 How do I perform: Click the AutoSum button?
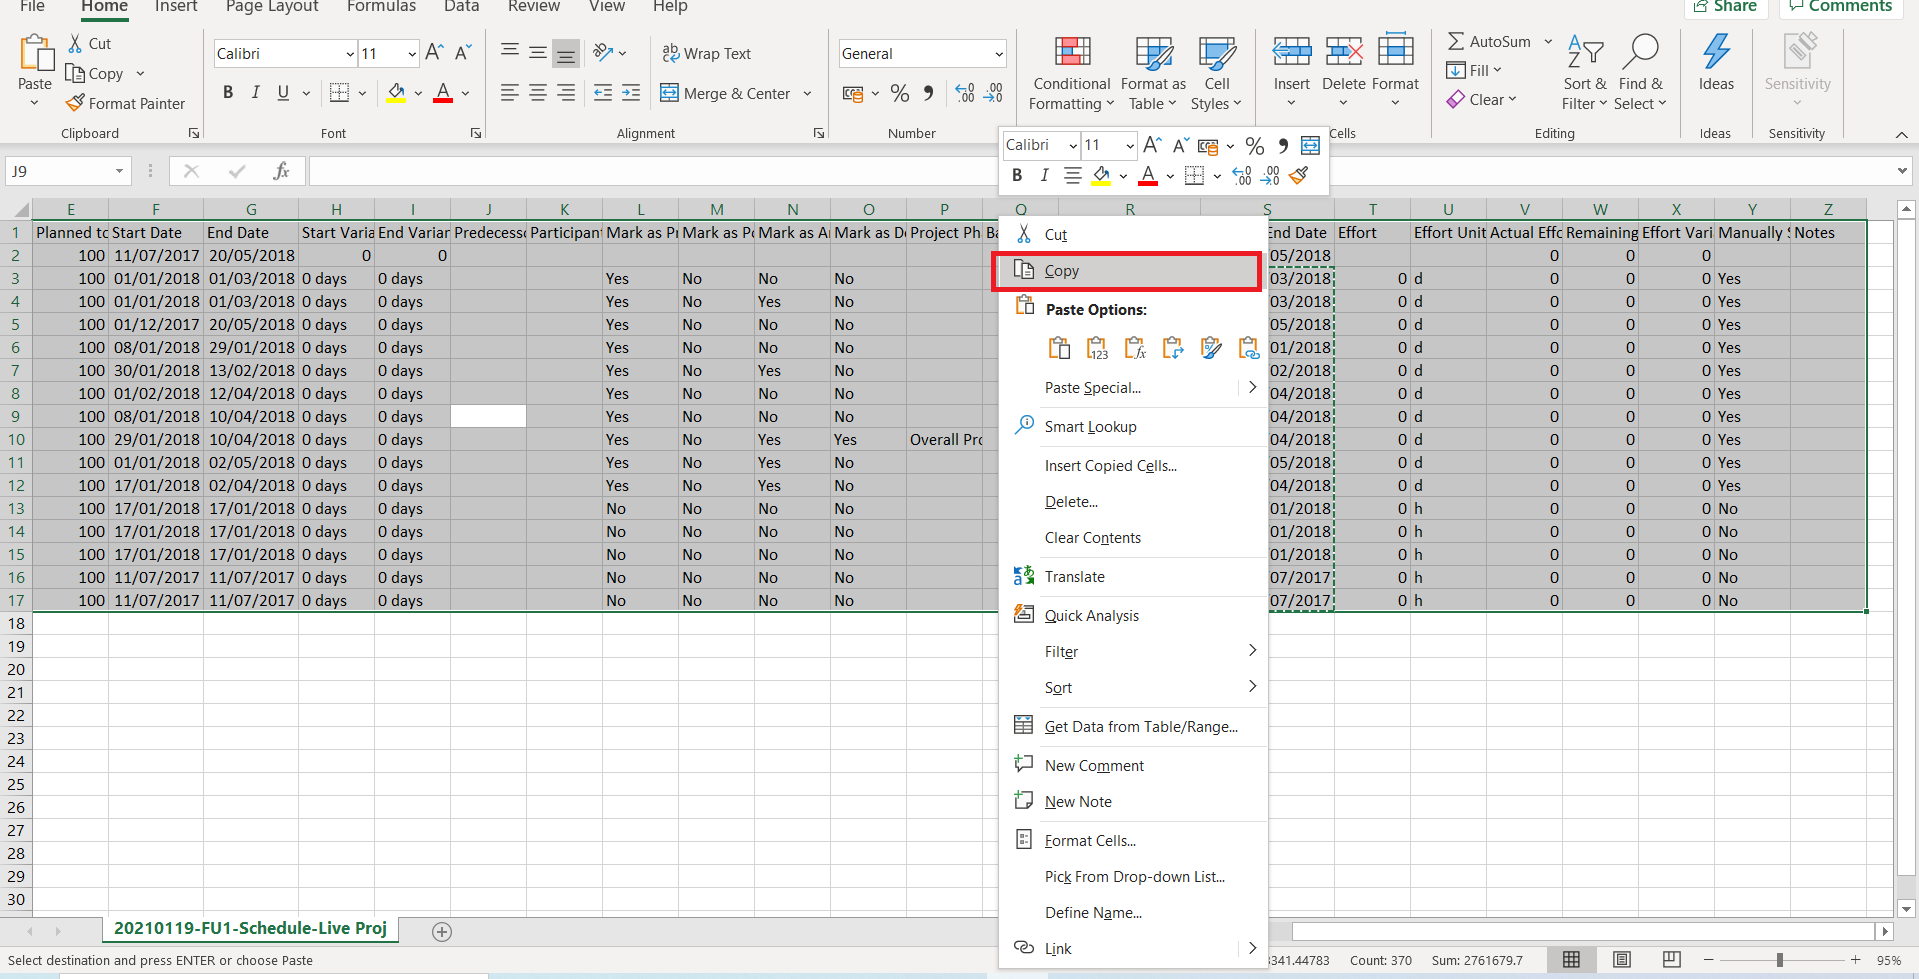1490,42
